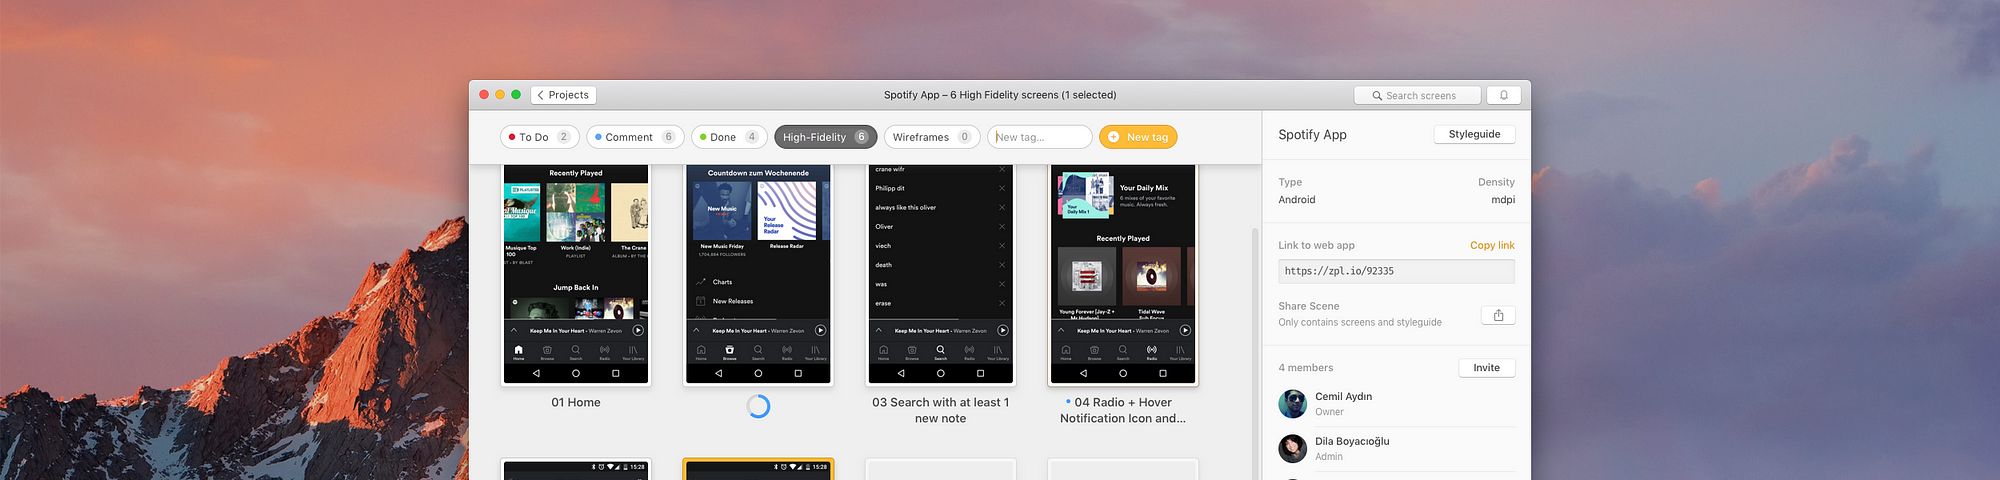Click the Android type value
Screen dimensions: 2000x480
(x=1297, y=200)
